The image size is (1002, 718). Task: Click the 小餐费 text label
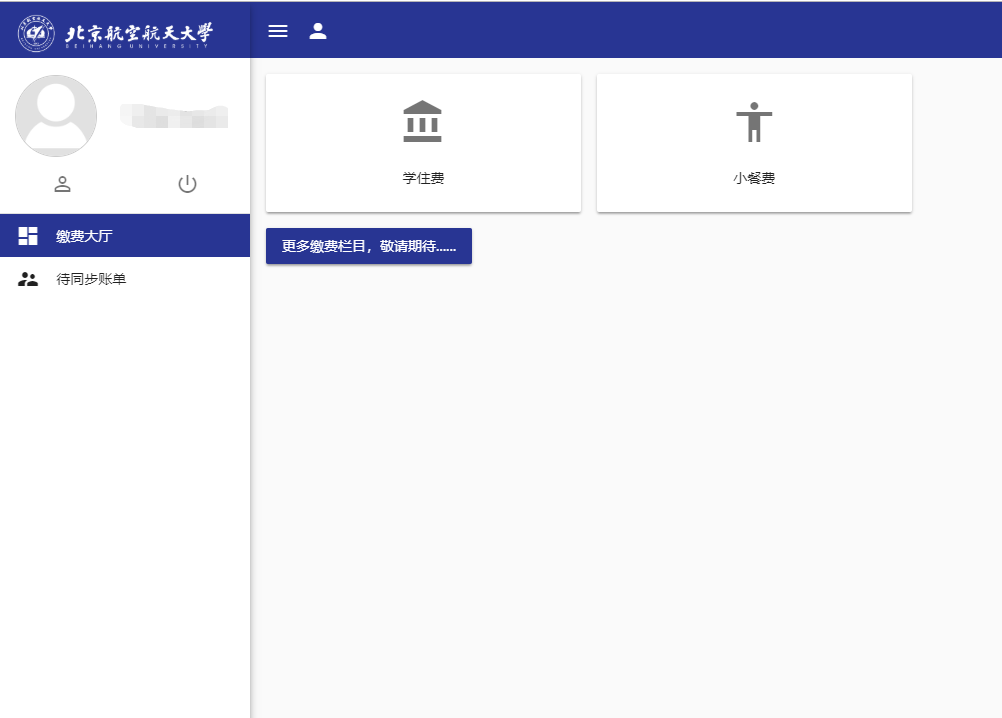click(754, 179)
